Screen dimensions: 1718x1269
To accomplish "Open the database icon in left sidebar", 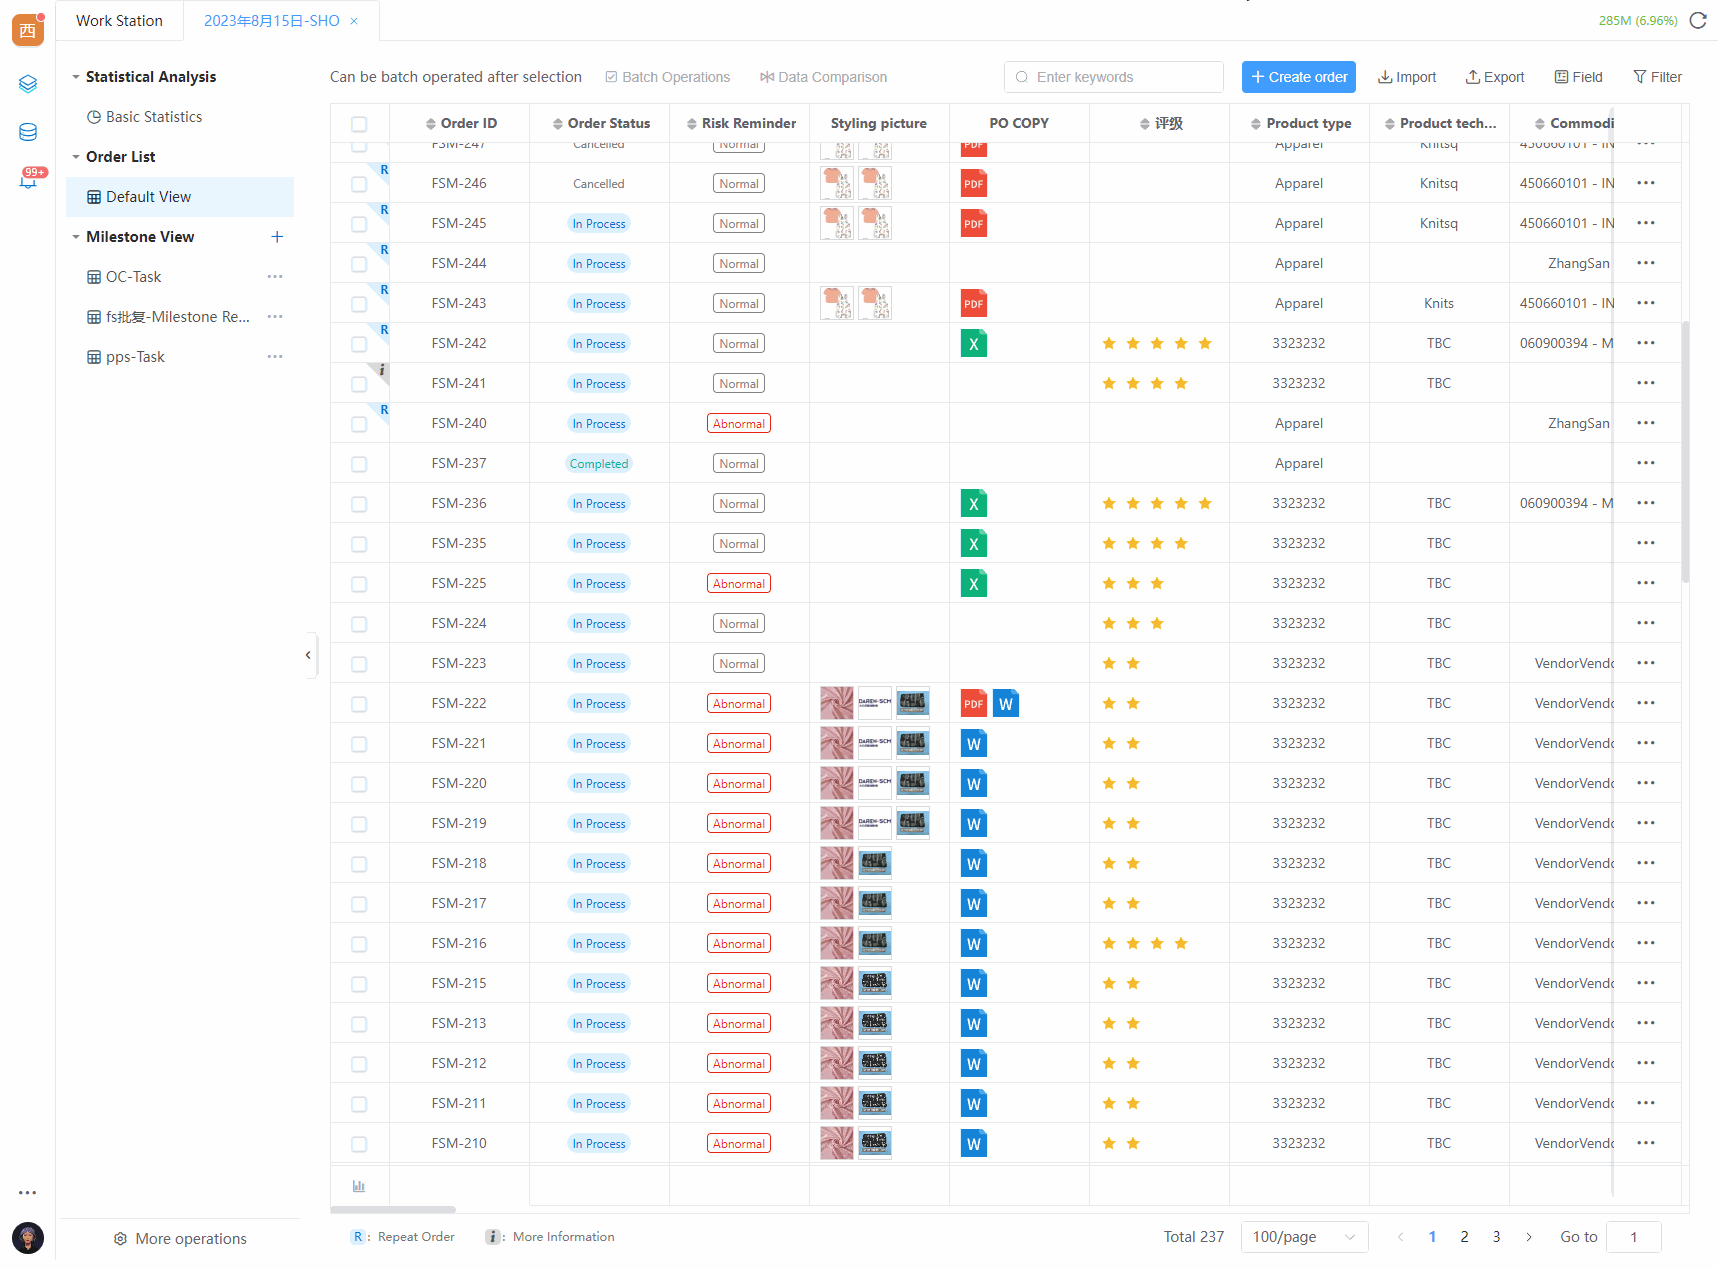I will pyautogui.click(x=28, y=132).
